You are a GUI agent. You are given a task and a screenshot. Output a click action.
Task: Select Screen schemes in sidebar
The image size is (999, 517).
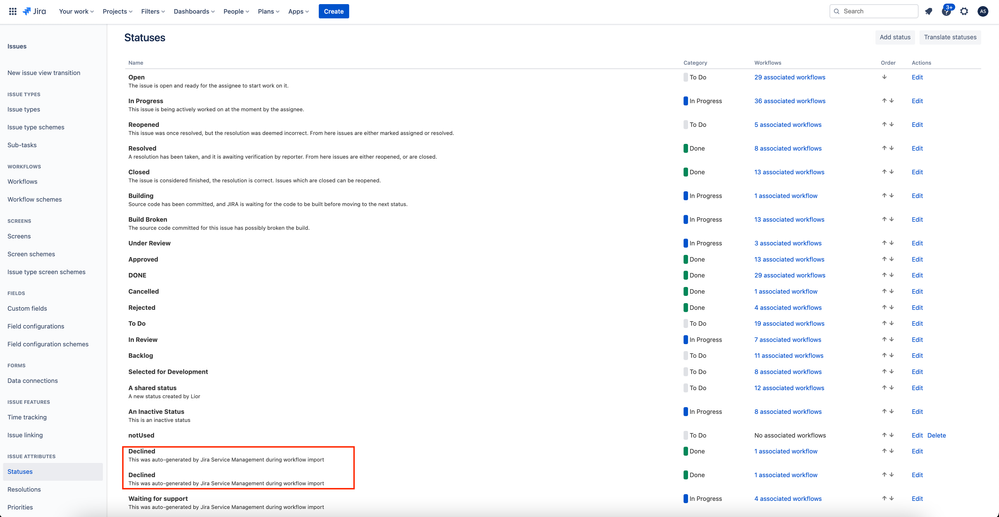point(31,254)
